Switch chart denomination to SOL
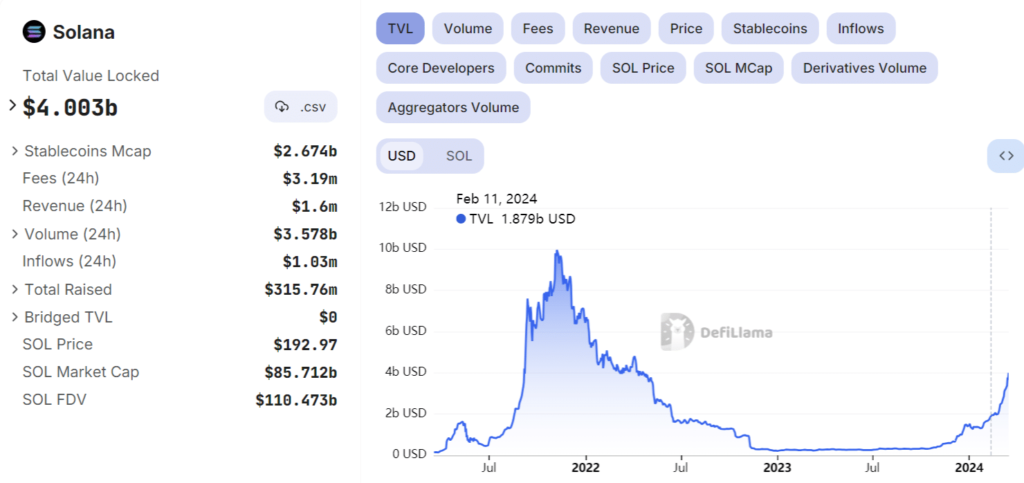The height and width of the screenshot is (483, 1024). (x=458, y=156)
